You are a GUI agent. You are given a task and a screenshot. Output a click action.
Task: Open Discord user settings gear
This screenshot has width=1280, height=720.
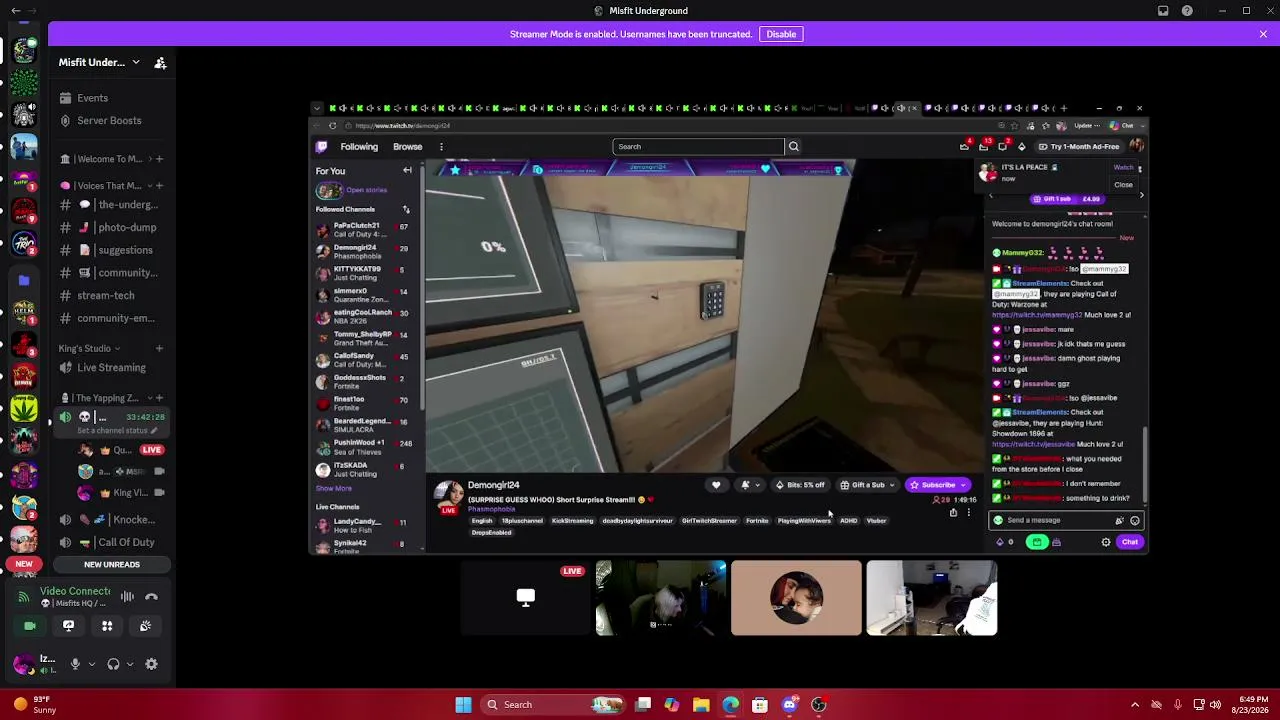(151, 664)
